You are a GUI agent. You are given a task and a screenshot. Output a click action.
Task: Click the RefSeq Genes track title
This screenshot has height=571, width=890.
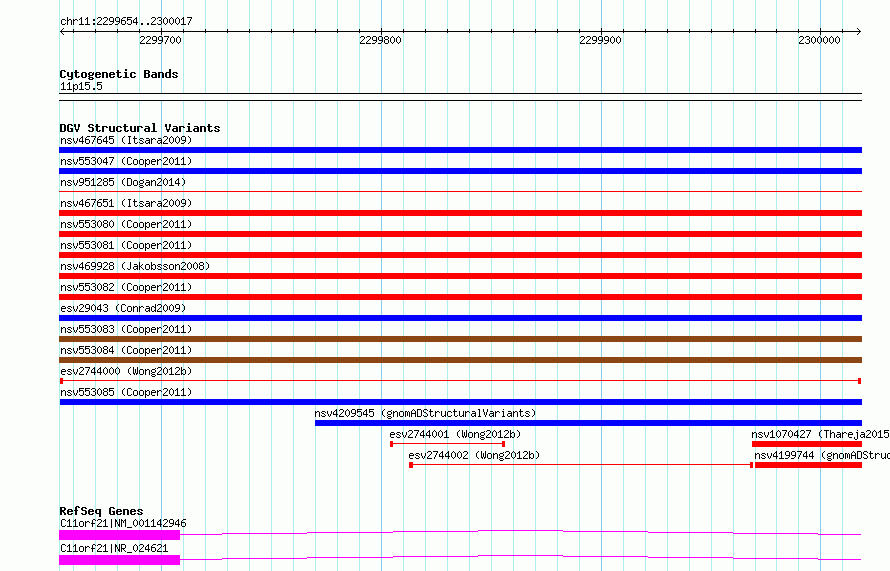pos(101,511)
